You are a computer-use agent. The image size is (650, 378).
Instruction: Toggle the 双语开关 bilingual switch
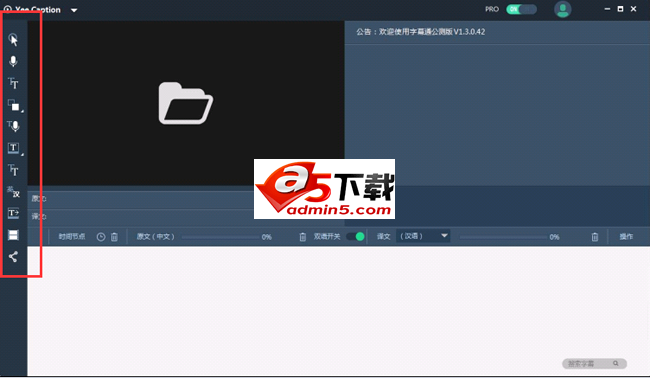pos(356,236)
